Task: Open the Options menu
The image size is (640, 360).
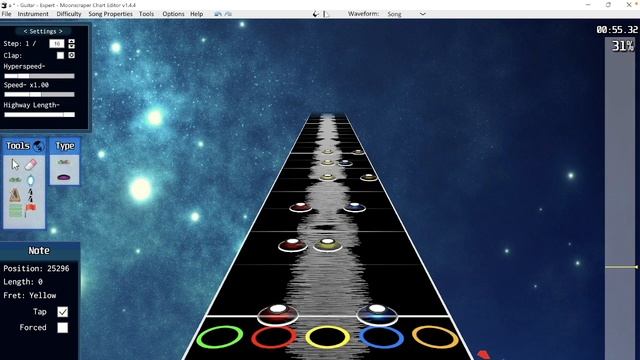Action: (173, 14)
